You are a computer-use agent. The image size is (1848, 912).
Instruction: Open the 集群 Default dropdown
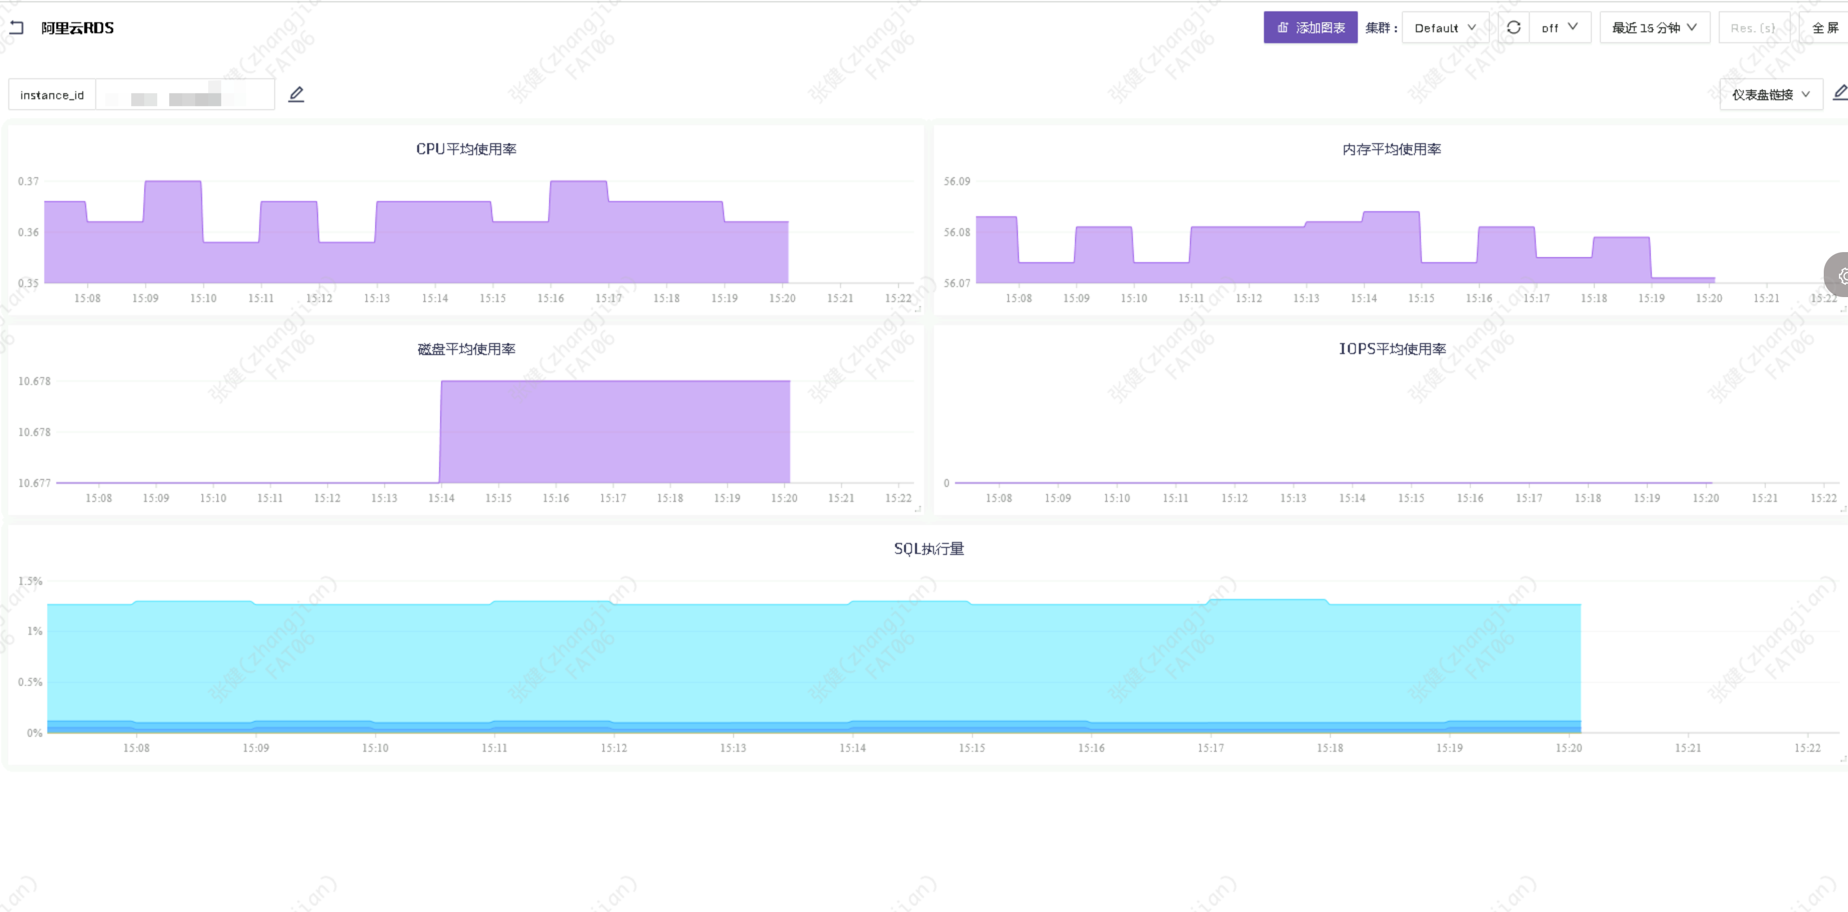1444,28
